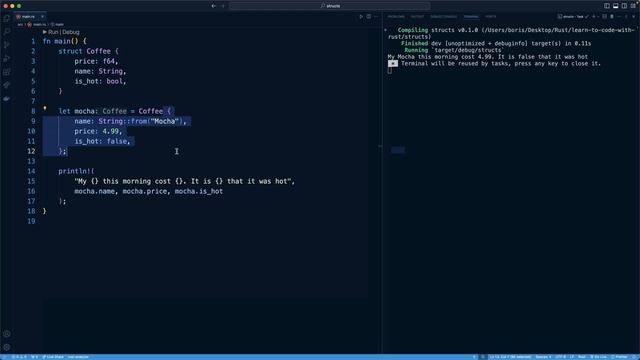This screenshot has height=360, width=640.
Task: Click the 'is_hot: bool,' text on line 5
Action: pyautogui.click(x=100, y=81)
